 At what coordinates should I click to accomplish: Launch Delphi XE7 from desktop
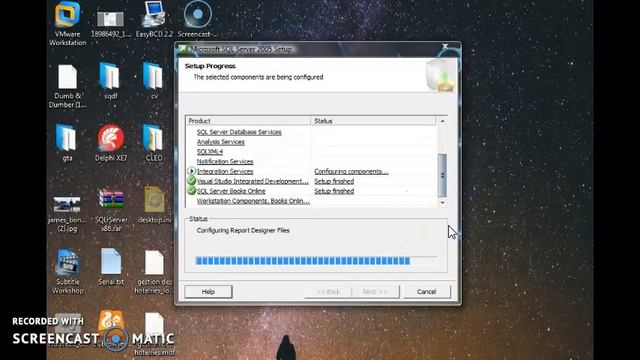pyautogui.click(x=111, y=143)
